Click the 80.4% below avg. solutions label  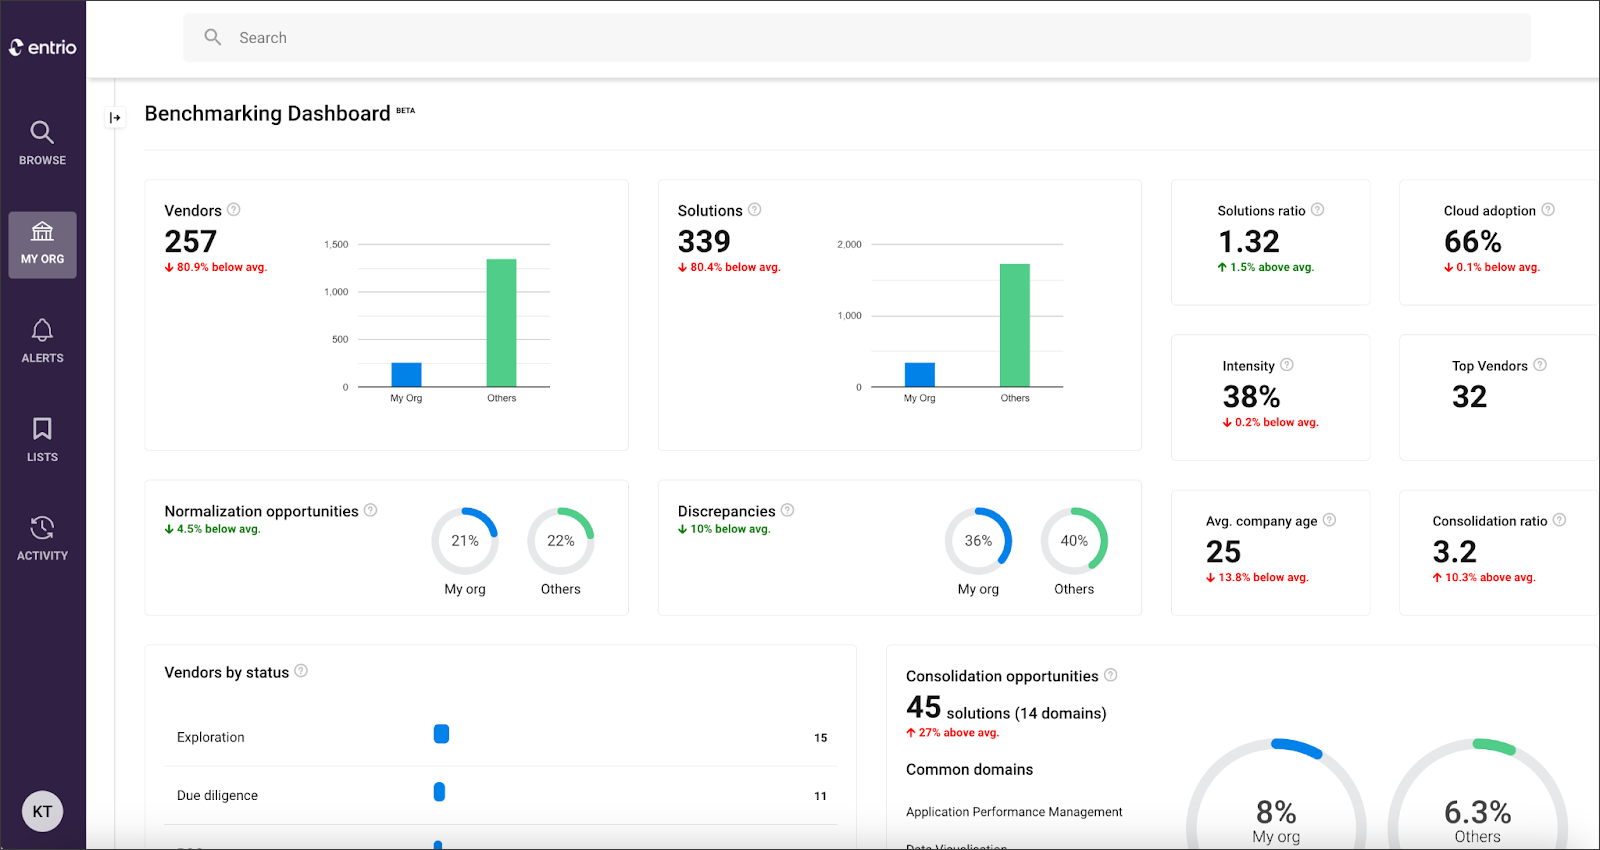[x=729, y=267]
